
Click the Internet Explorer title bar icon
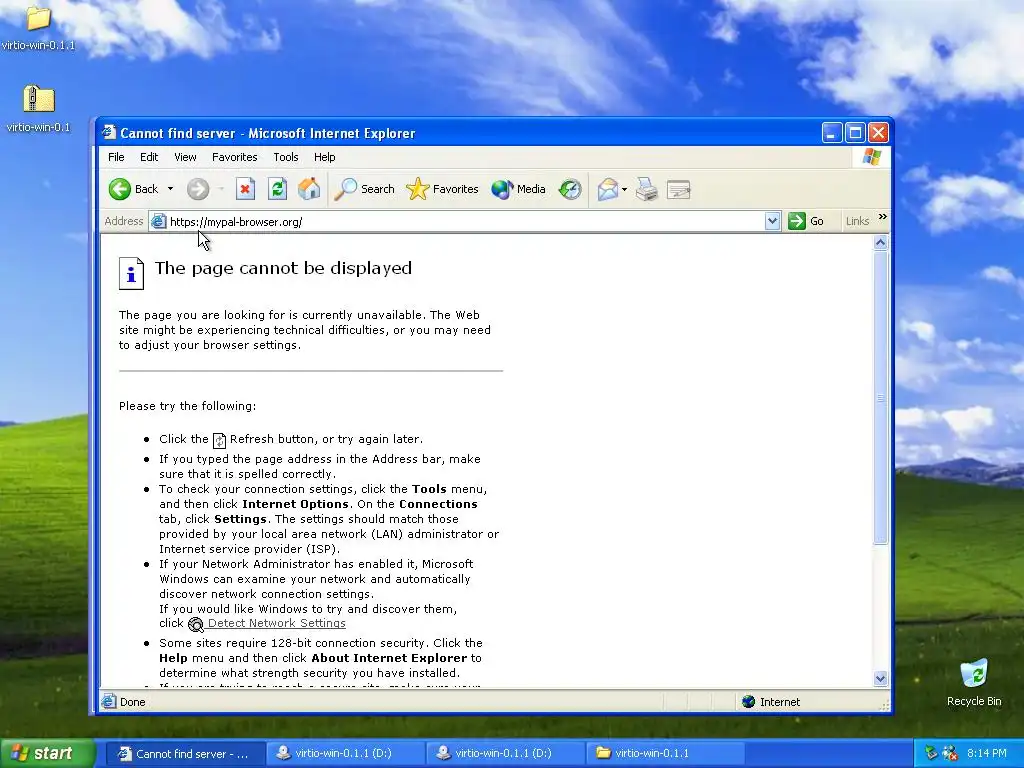[x=109, y=133]
